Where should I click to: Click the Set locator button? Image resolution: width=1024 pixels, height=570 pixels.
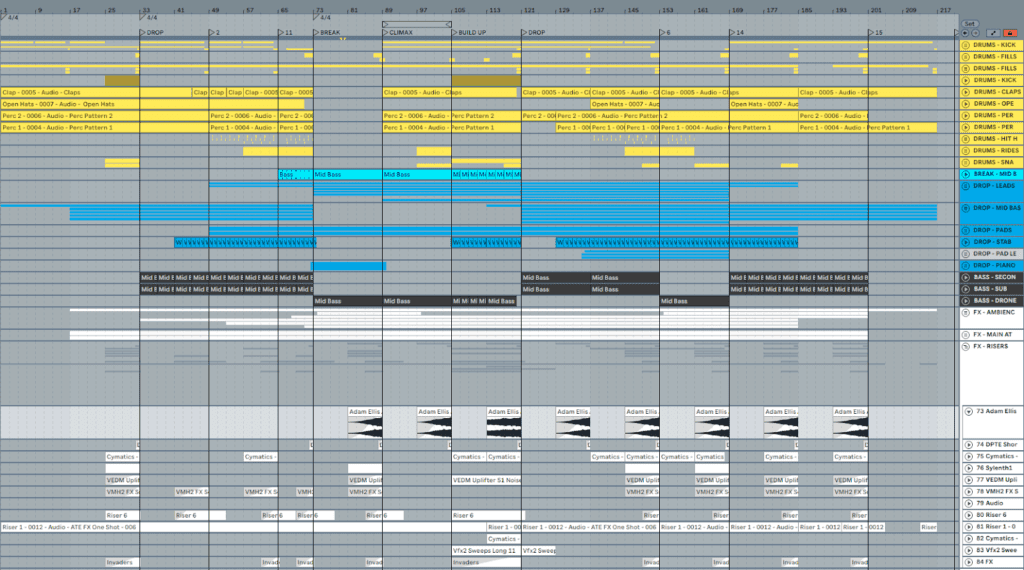pos(969,24)
